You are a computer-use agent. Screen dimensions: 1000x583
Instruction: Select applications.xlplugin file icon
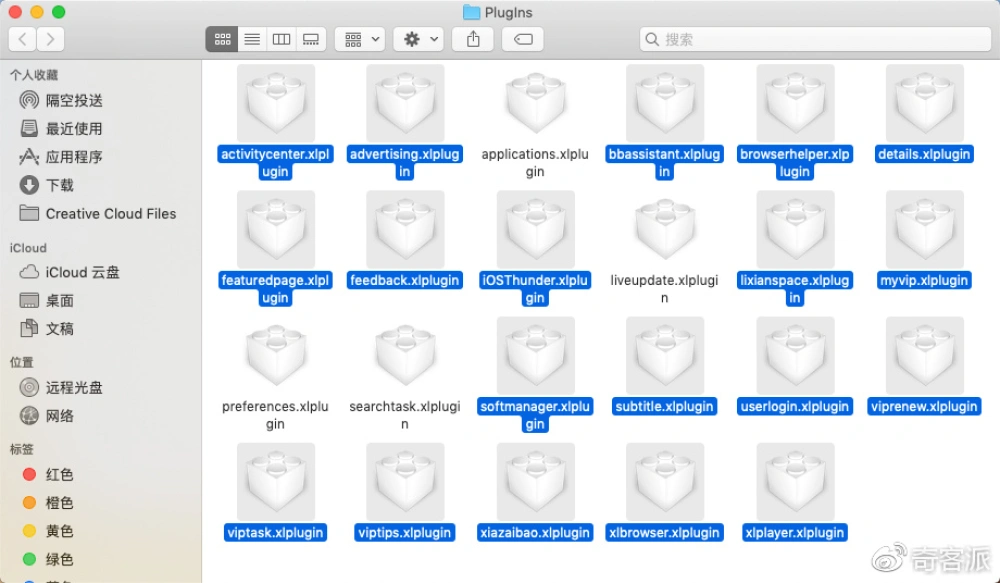(535, 103)
